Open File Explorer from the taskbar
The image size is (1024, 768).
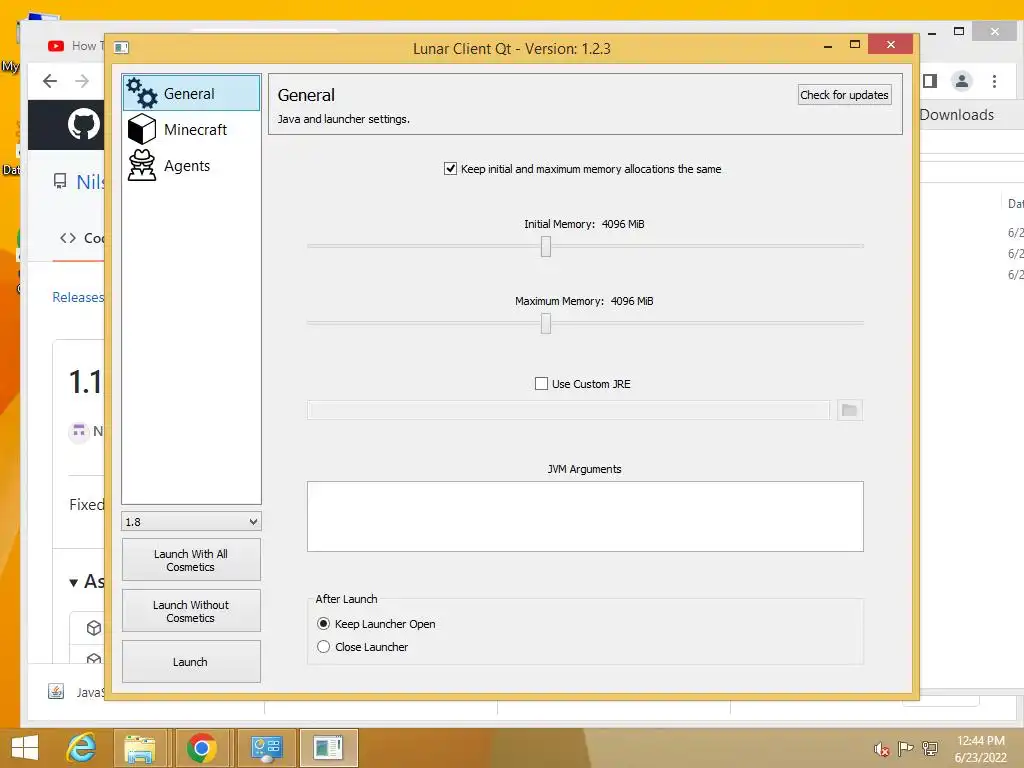coord(140,748)
